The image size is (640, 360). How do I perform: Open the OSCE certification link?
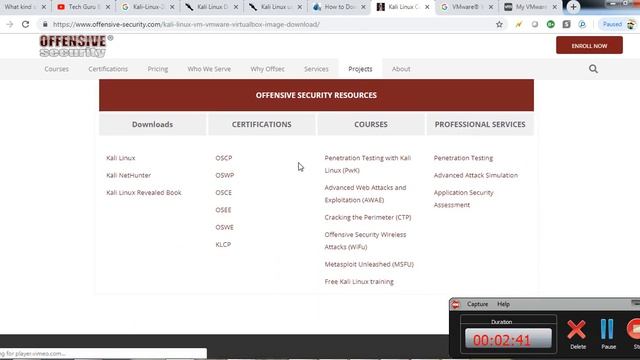224,192
